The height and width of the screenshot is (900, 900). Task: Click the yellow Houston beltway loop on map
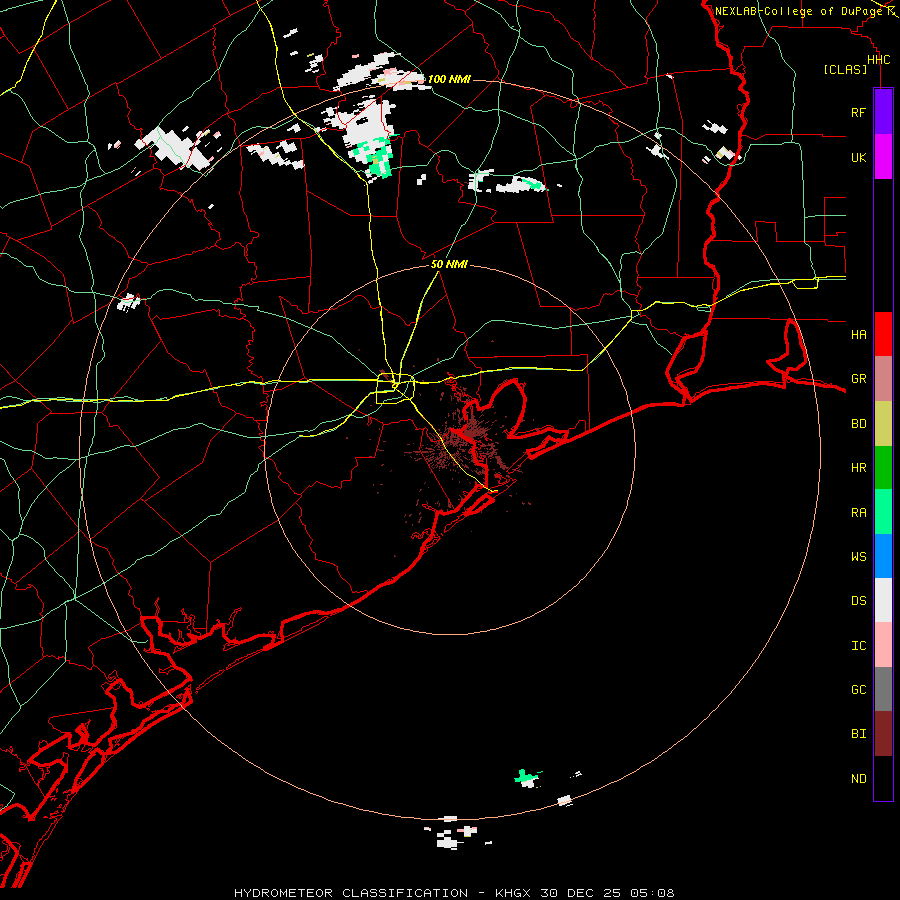(x=395, y=389)
